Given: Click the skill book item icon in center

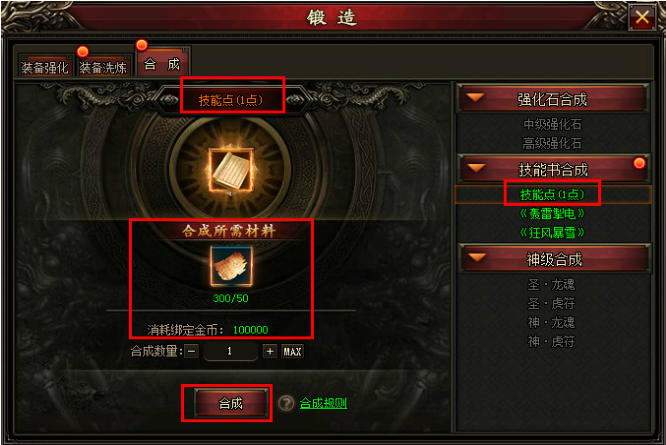Looking at the screenshot, I should pyautogui.click(x=231, y=171).
